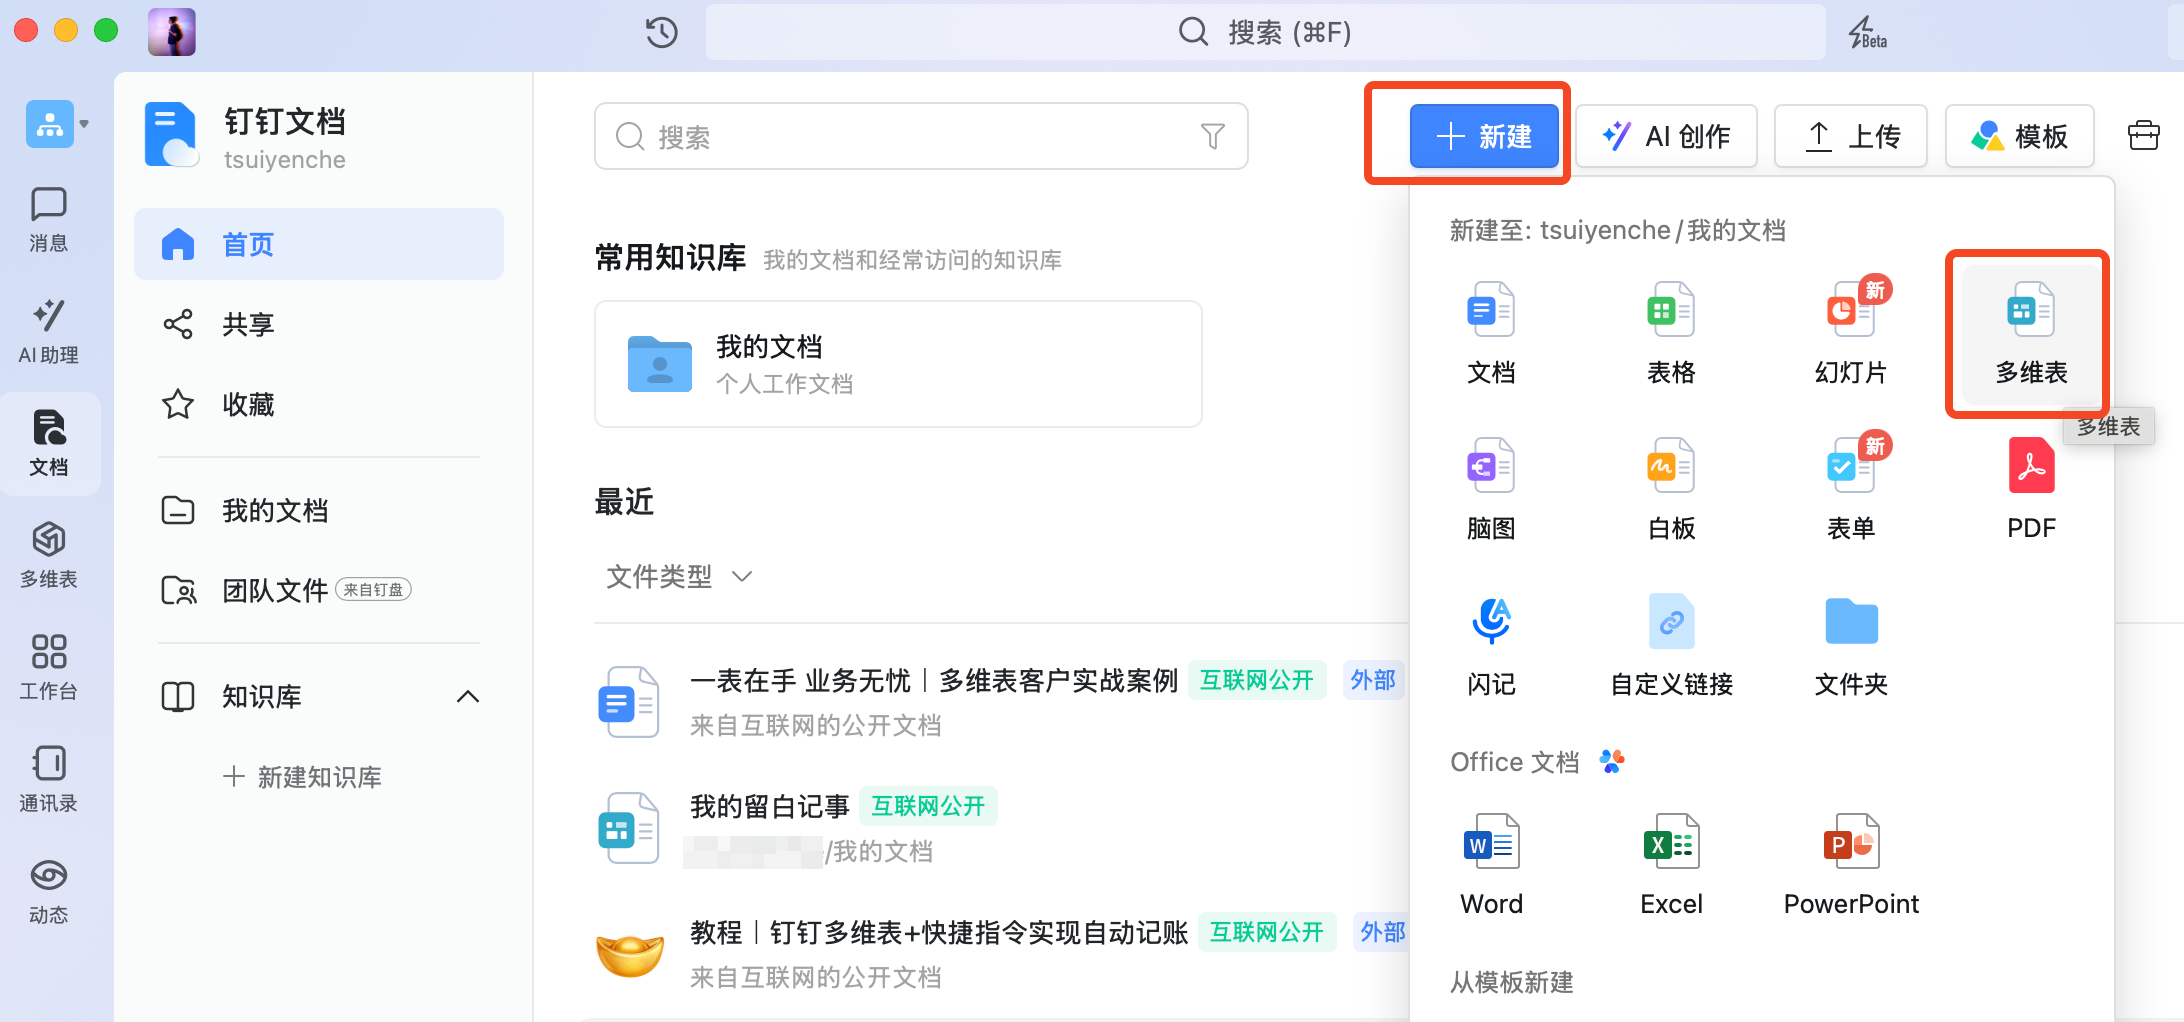Viewport: 2184px width, 1022px height.
Task: Select 收藏 in navigation
Action: pyautogui.click(x=319, y=404)
